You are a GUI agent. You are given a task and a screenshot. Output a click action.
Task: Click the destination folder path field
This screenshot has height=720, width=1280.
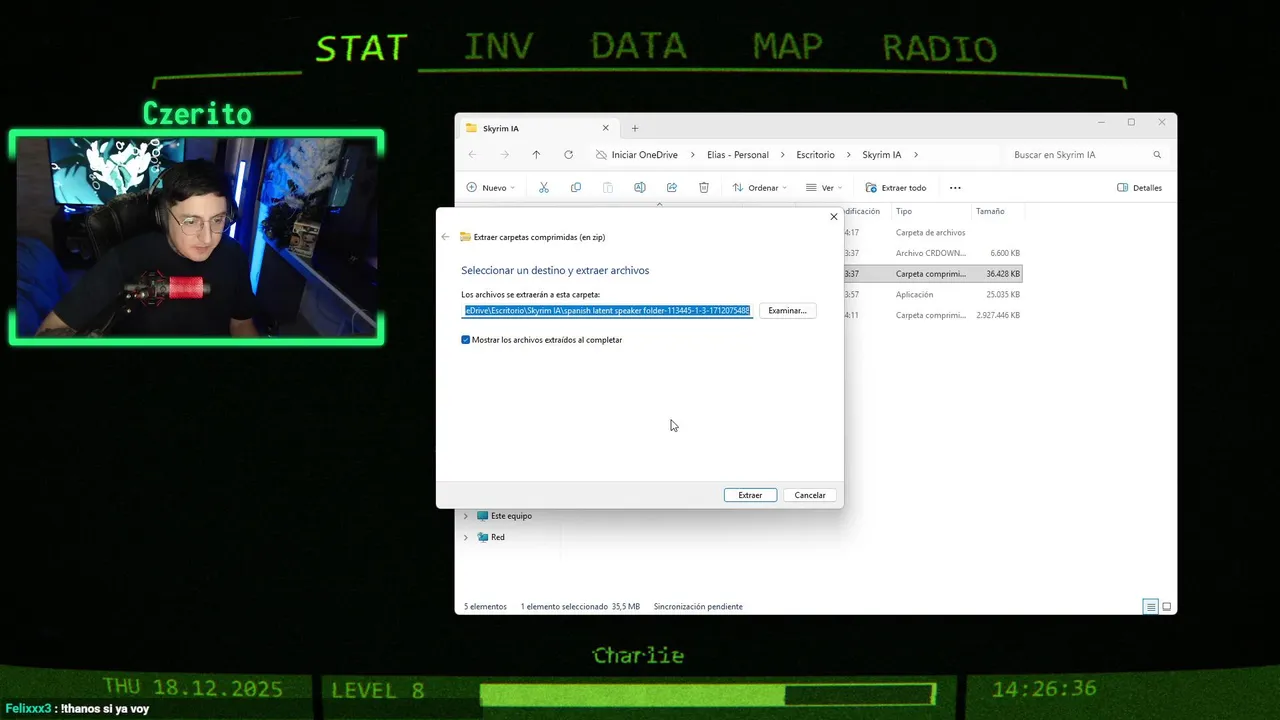pos(607,311)
